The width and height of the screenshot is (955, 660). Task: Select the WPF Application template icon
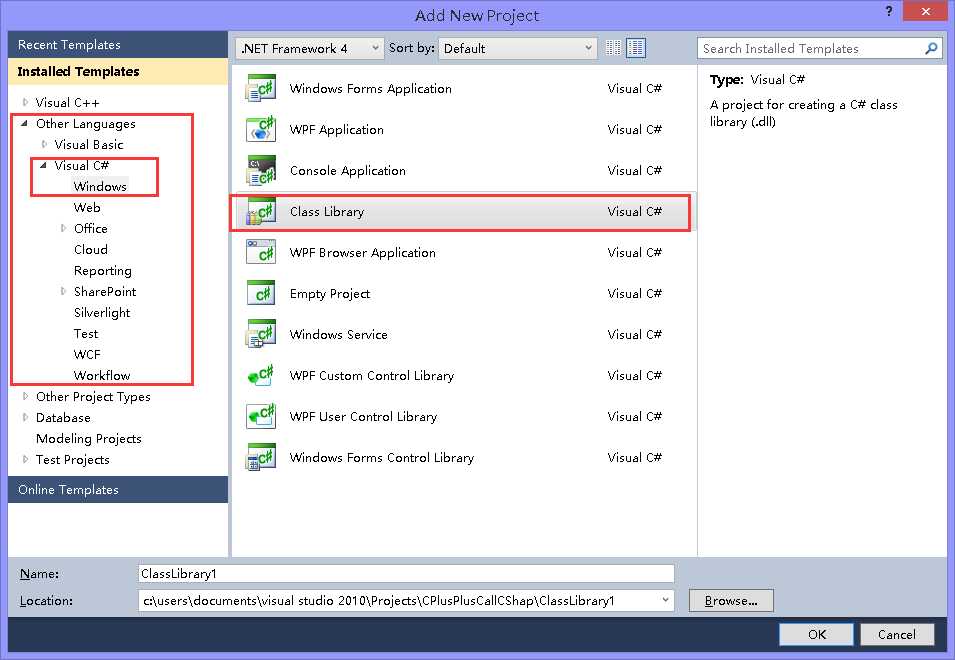click(261, 129)
